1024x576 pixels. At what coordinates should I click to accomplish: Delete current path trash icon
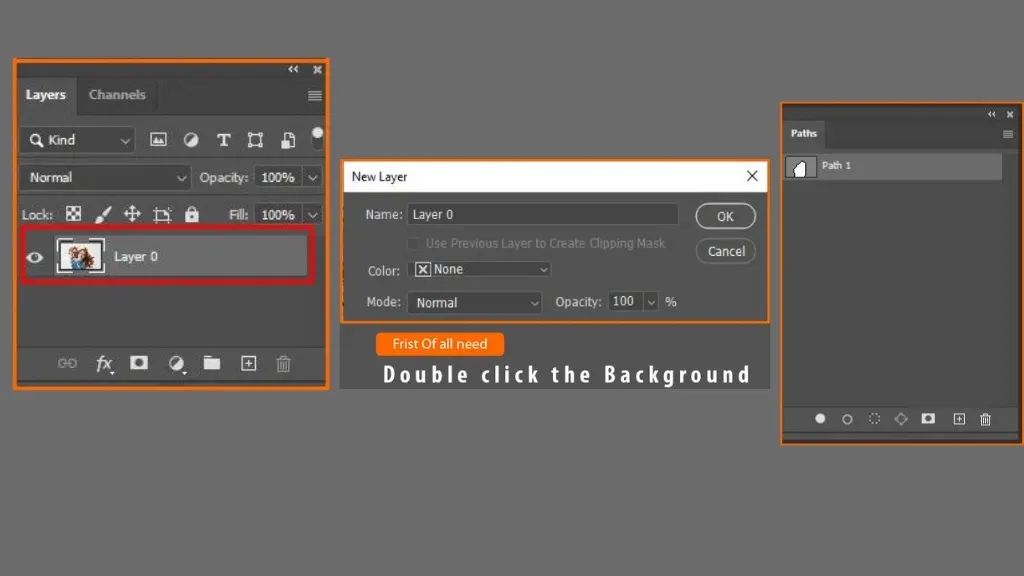tap(985, 419)
